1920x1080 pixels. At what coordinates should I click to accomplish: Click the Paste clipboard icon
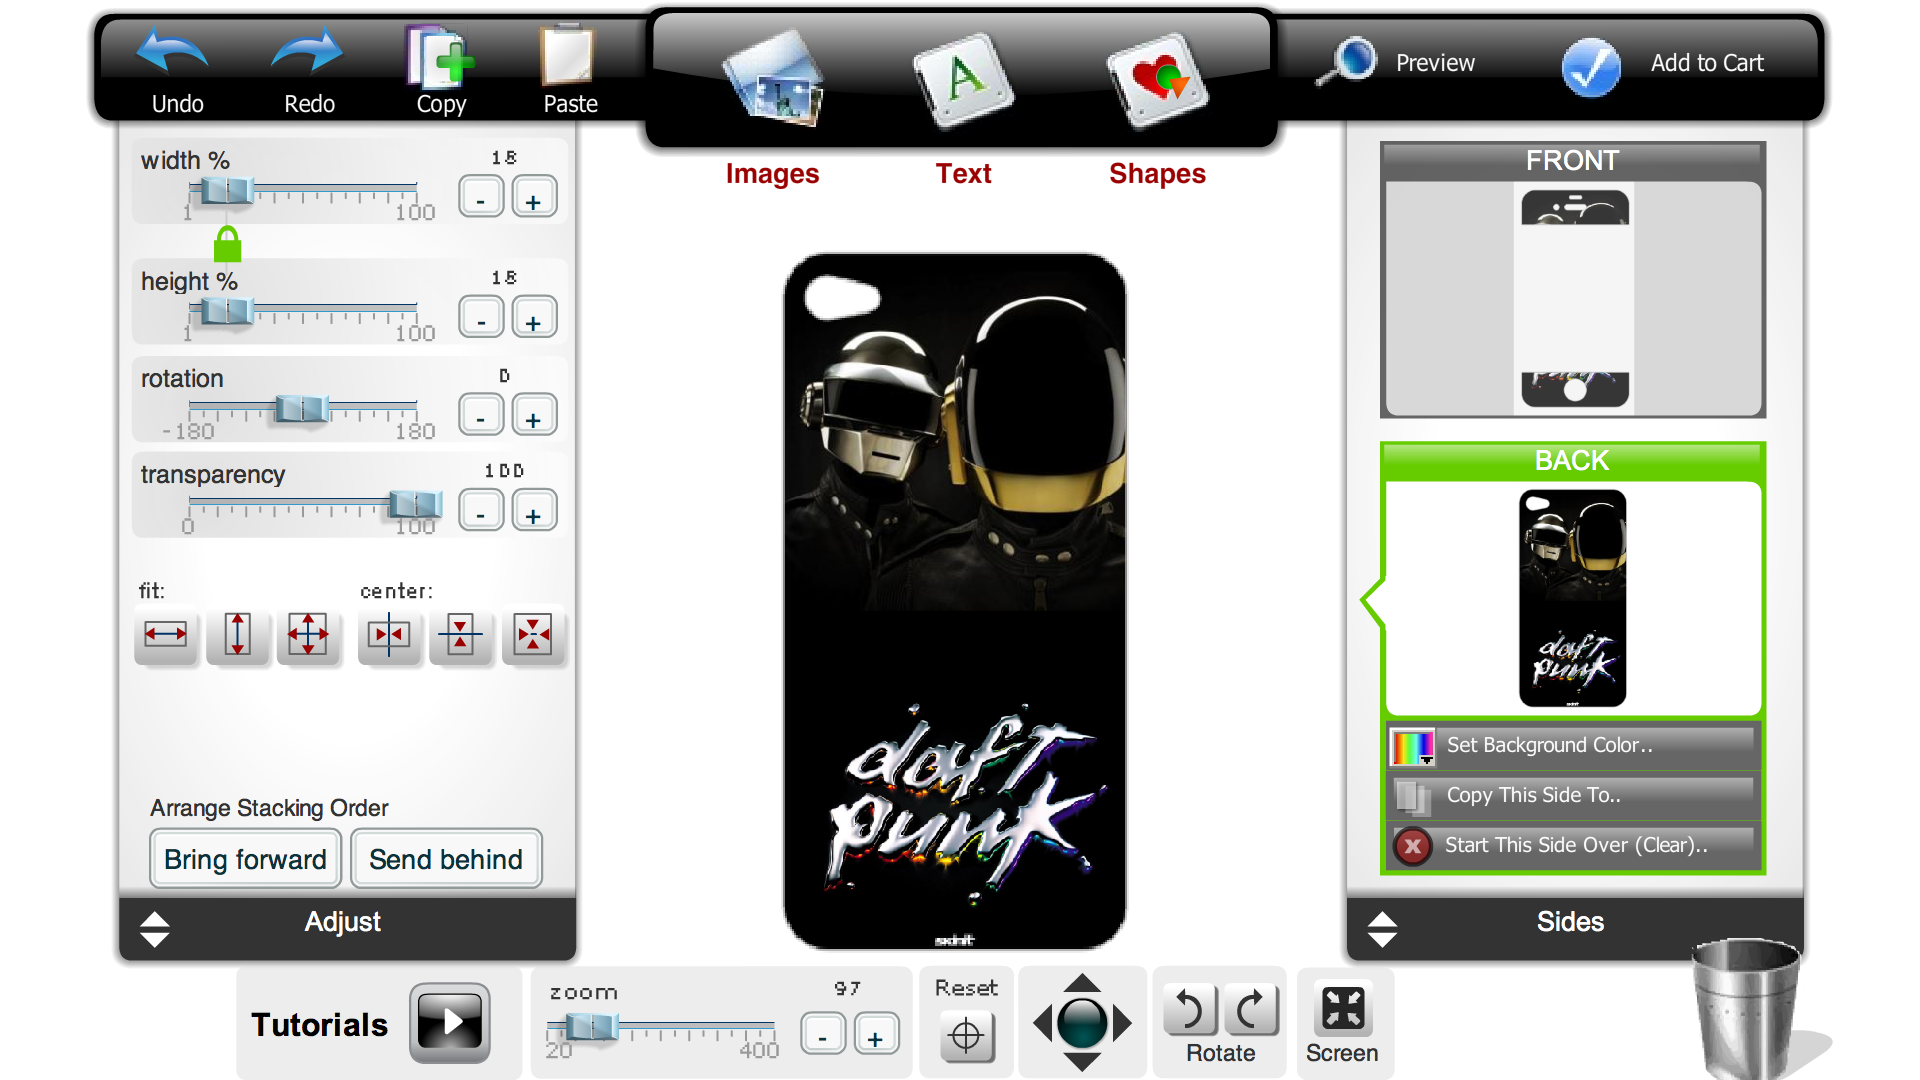click(567, 55)
